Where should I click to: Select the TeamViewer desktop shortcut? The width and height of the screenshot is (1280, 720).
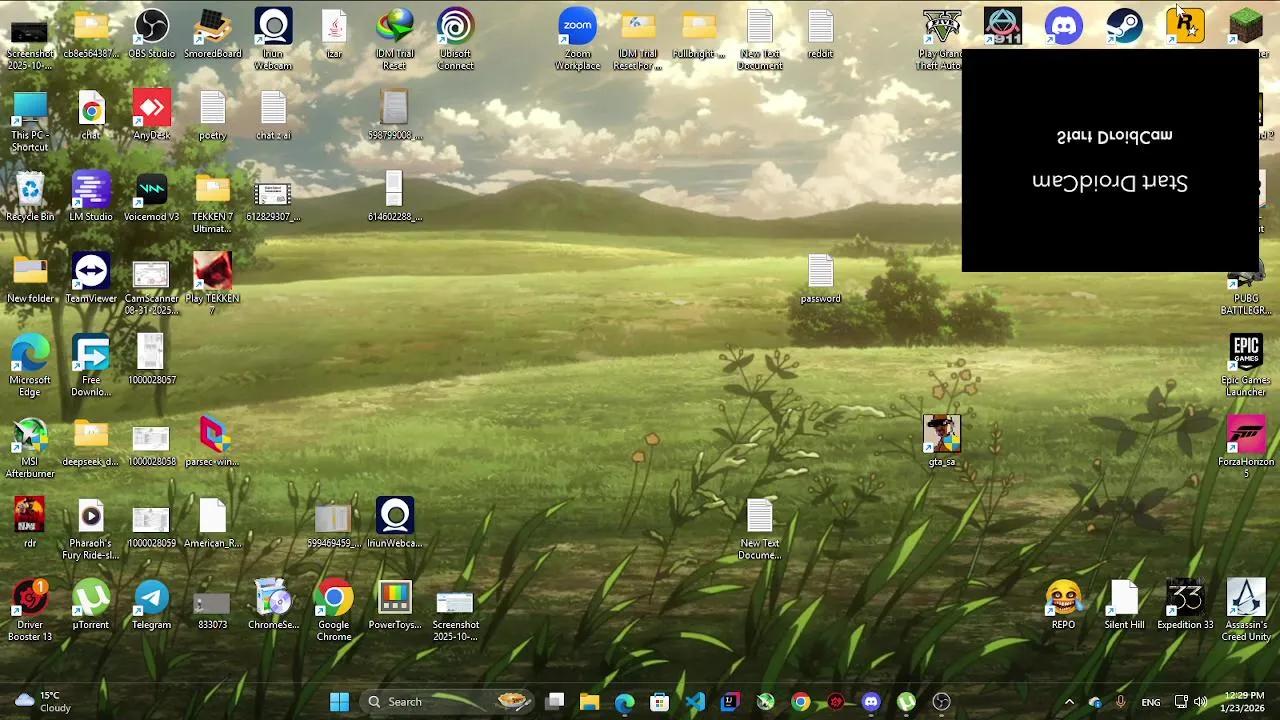coord(90,272)
